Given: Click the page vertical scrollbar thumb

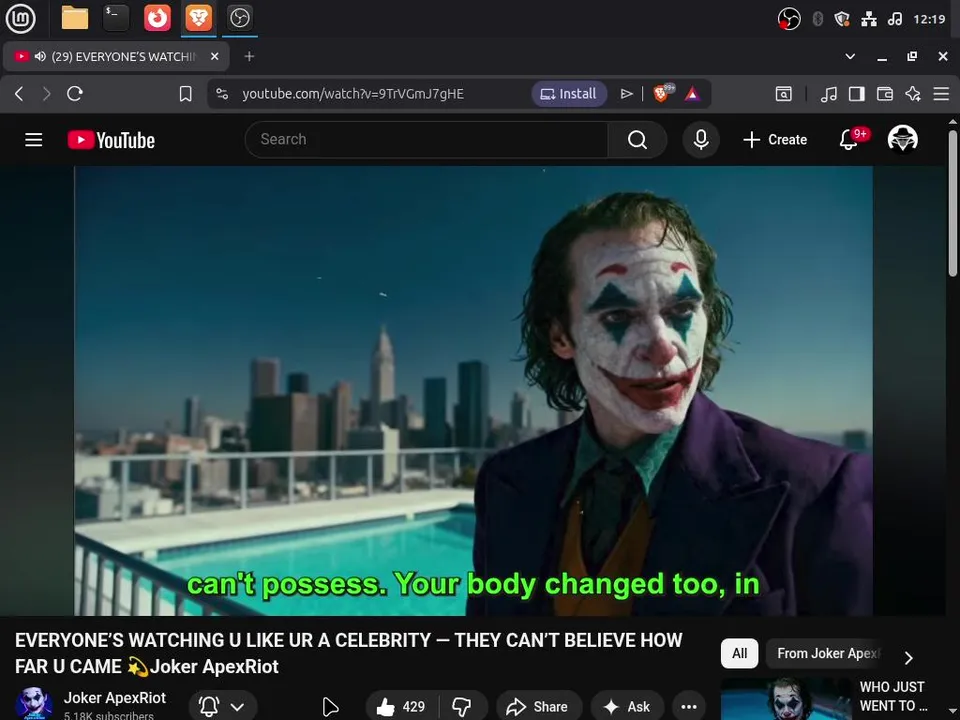Looking at the screenshot, I should tap(953, 202).
